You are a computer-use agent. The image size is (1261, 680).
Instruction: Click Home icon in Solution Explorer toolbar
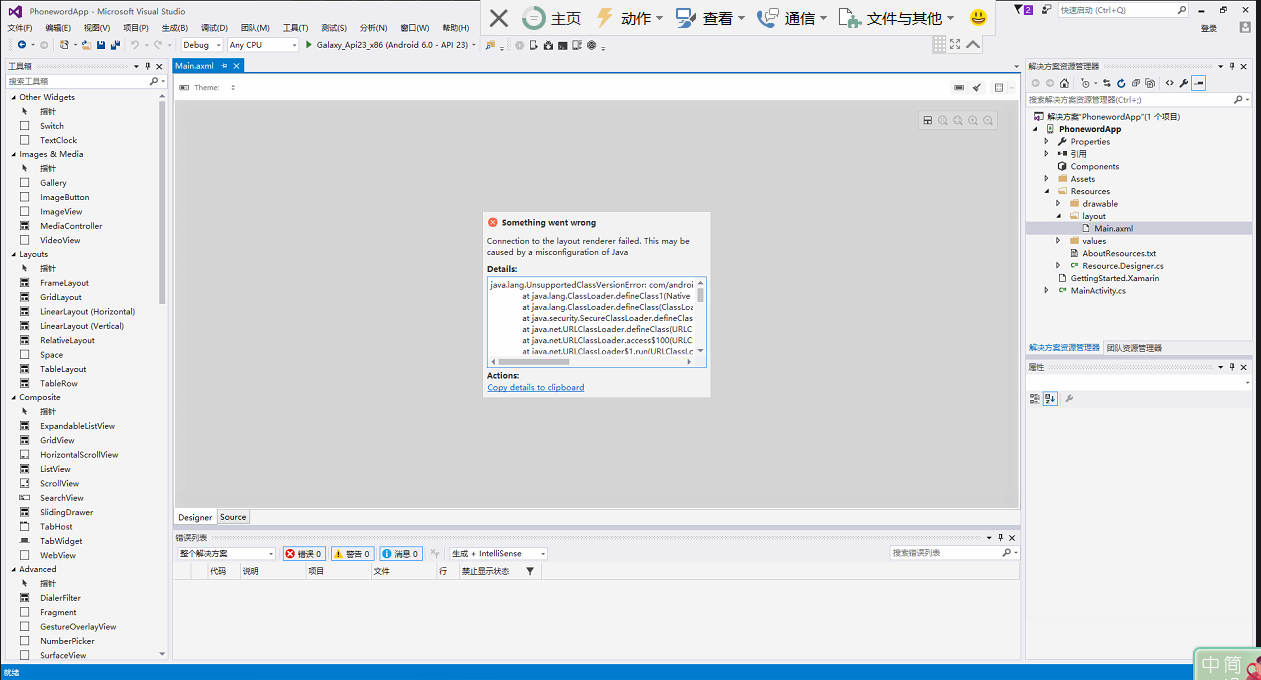[1064, 83]
